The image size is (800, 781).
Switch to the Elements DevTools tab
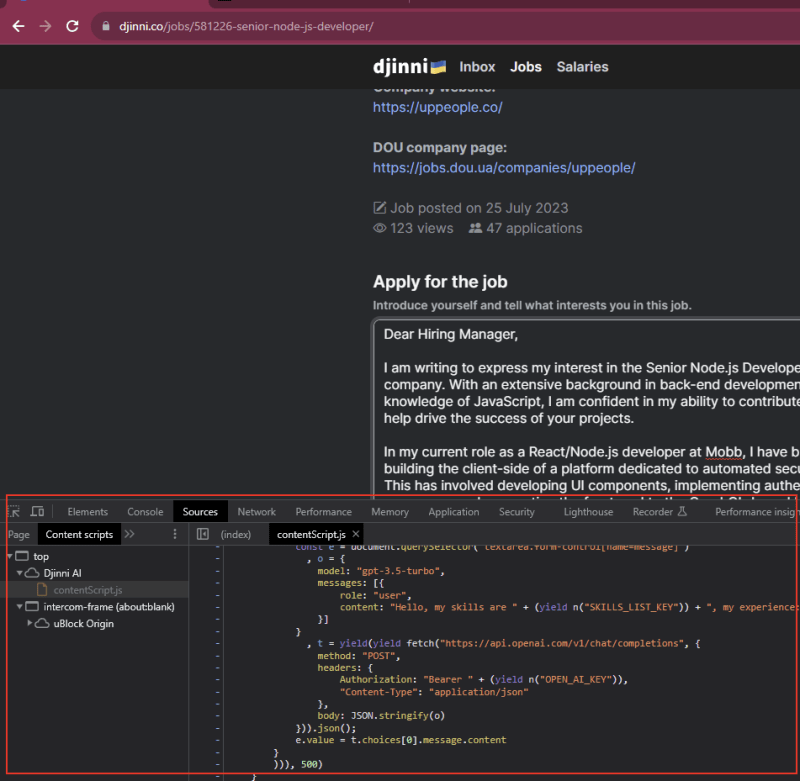click(87, 512)
